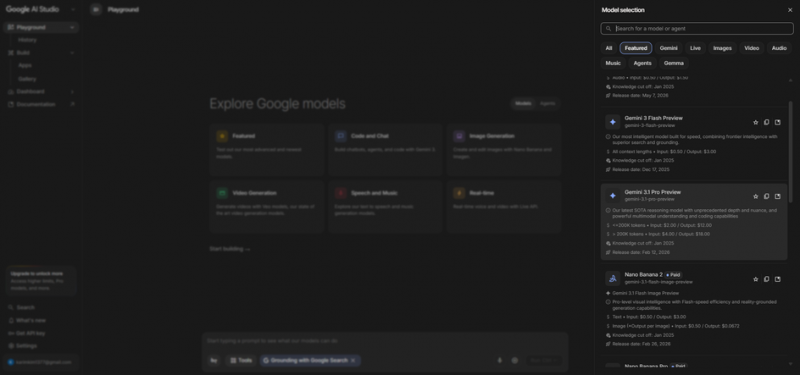Click the Gemini 3.1 Pro Preview sparkle icon

tap(613, 196)
